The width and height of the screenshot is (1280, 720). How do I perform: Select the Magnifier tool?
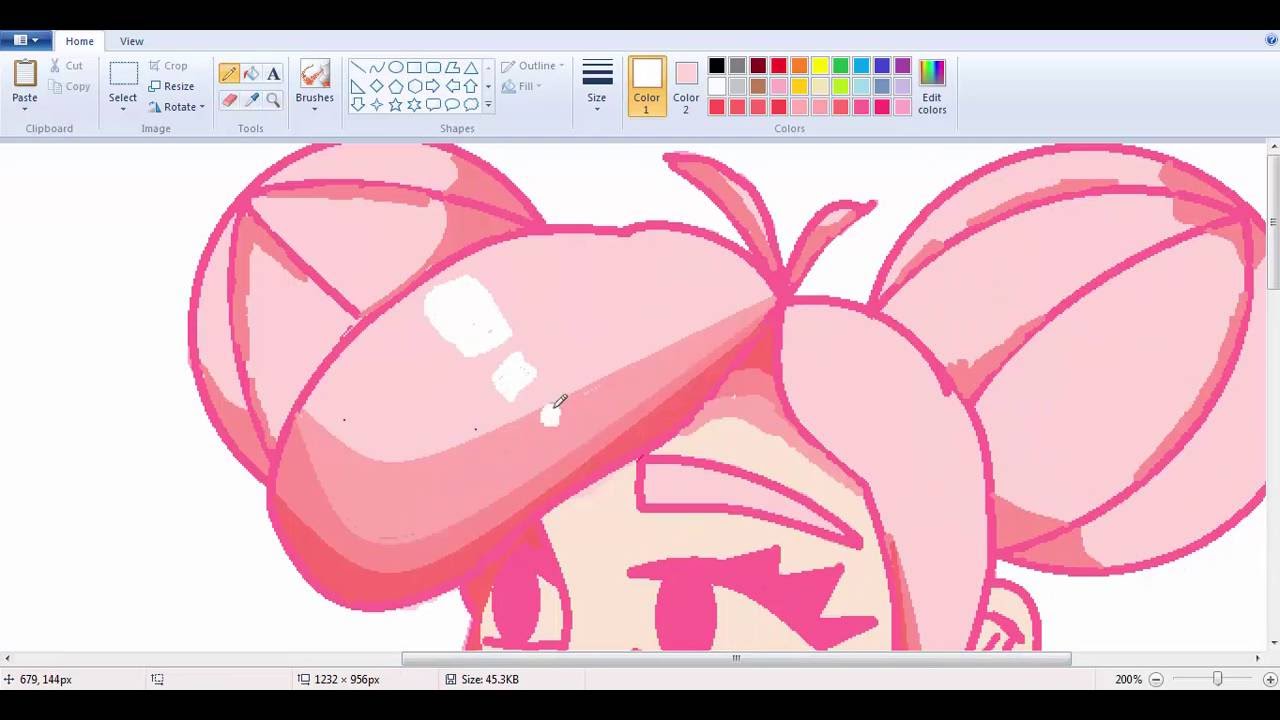pyautogui.click(x=273, y=100)
